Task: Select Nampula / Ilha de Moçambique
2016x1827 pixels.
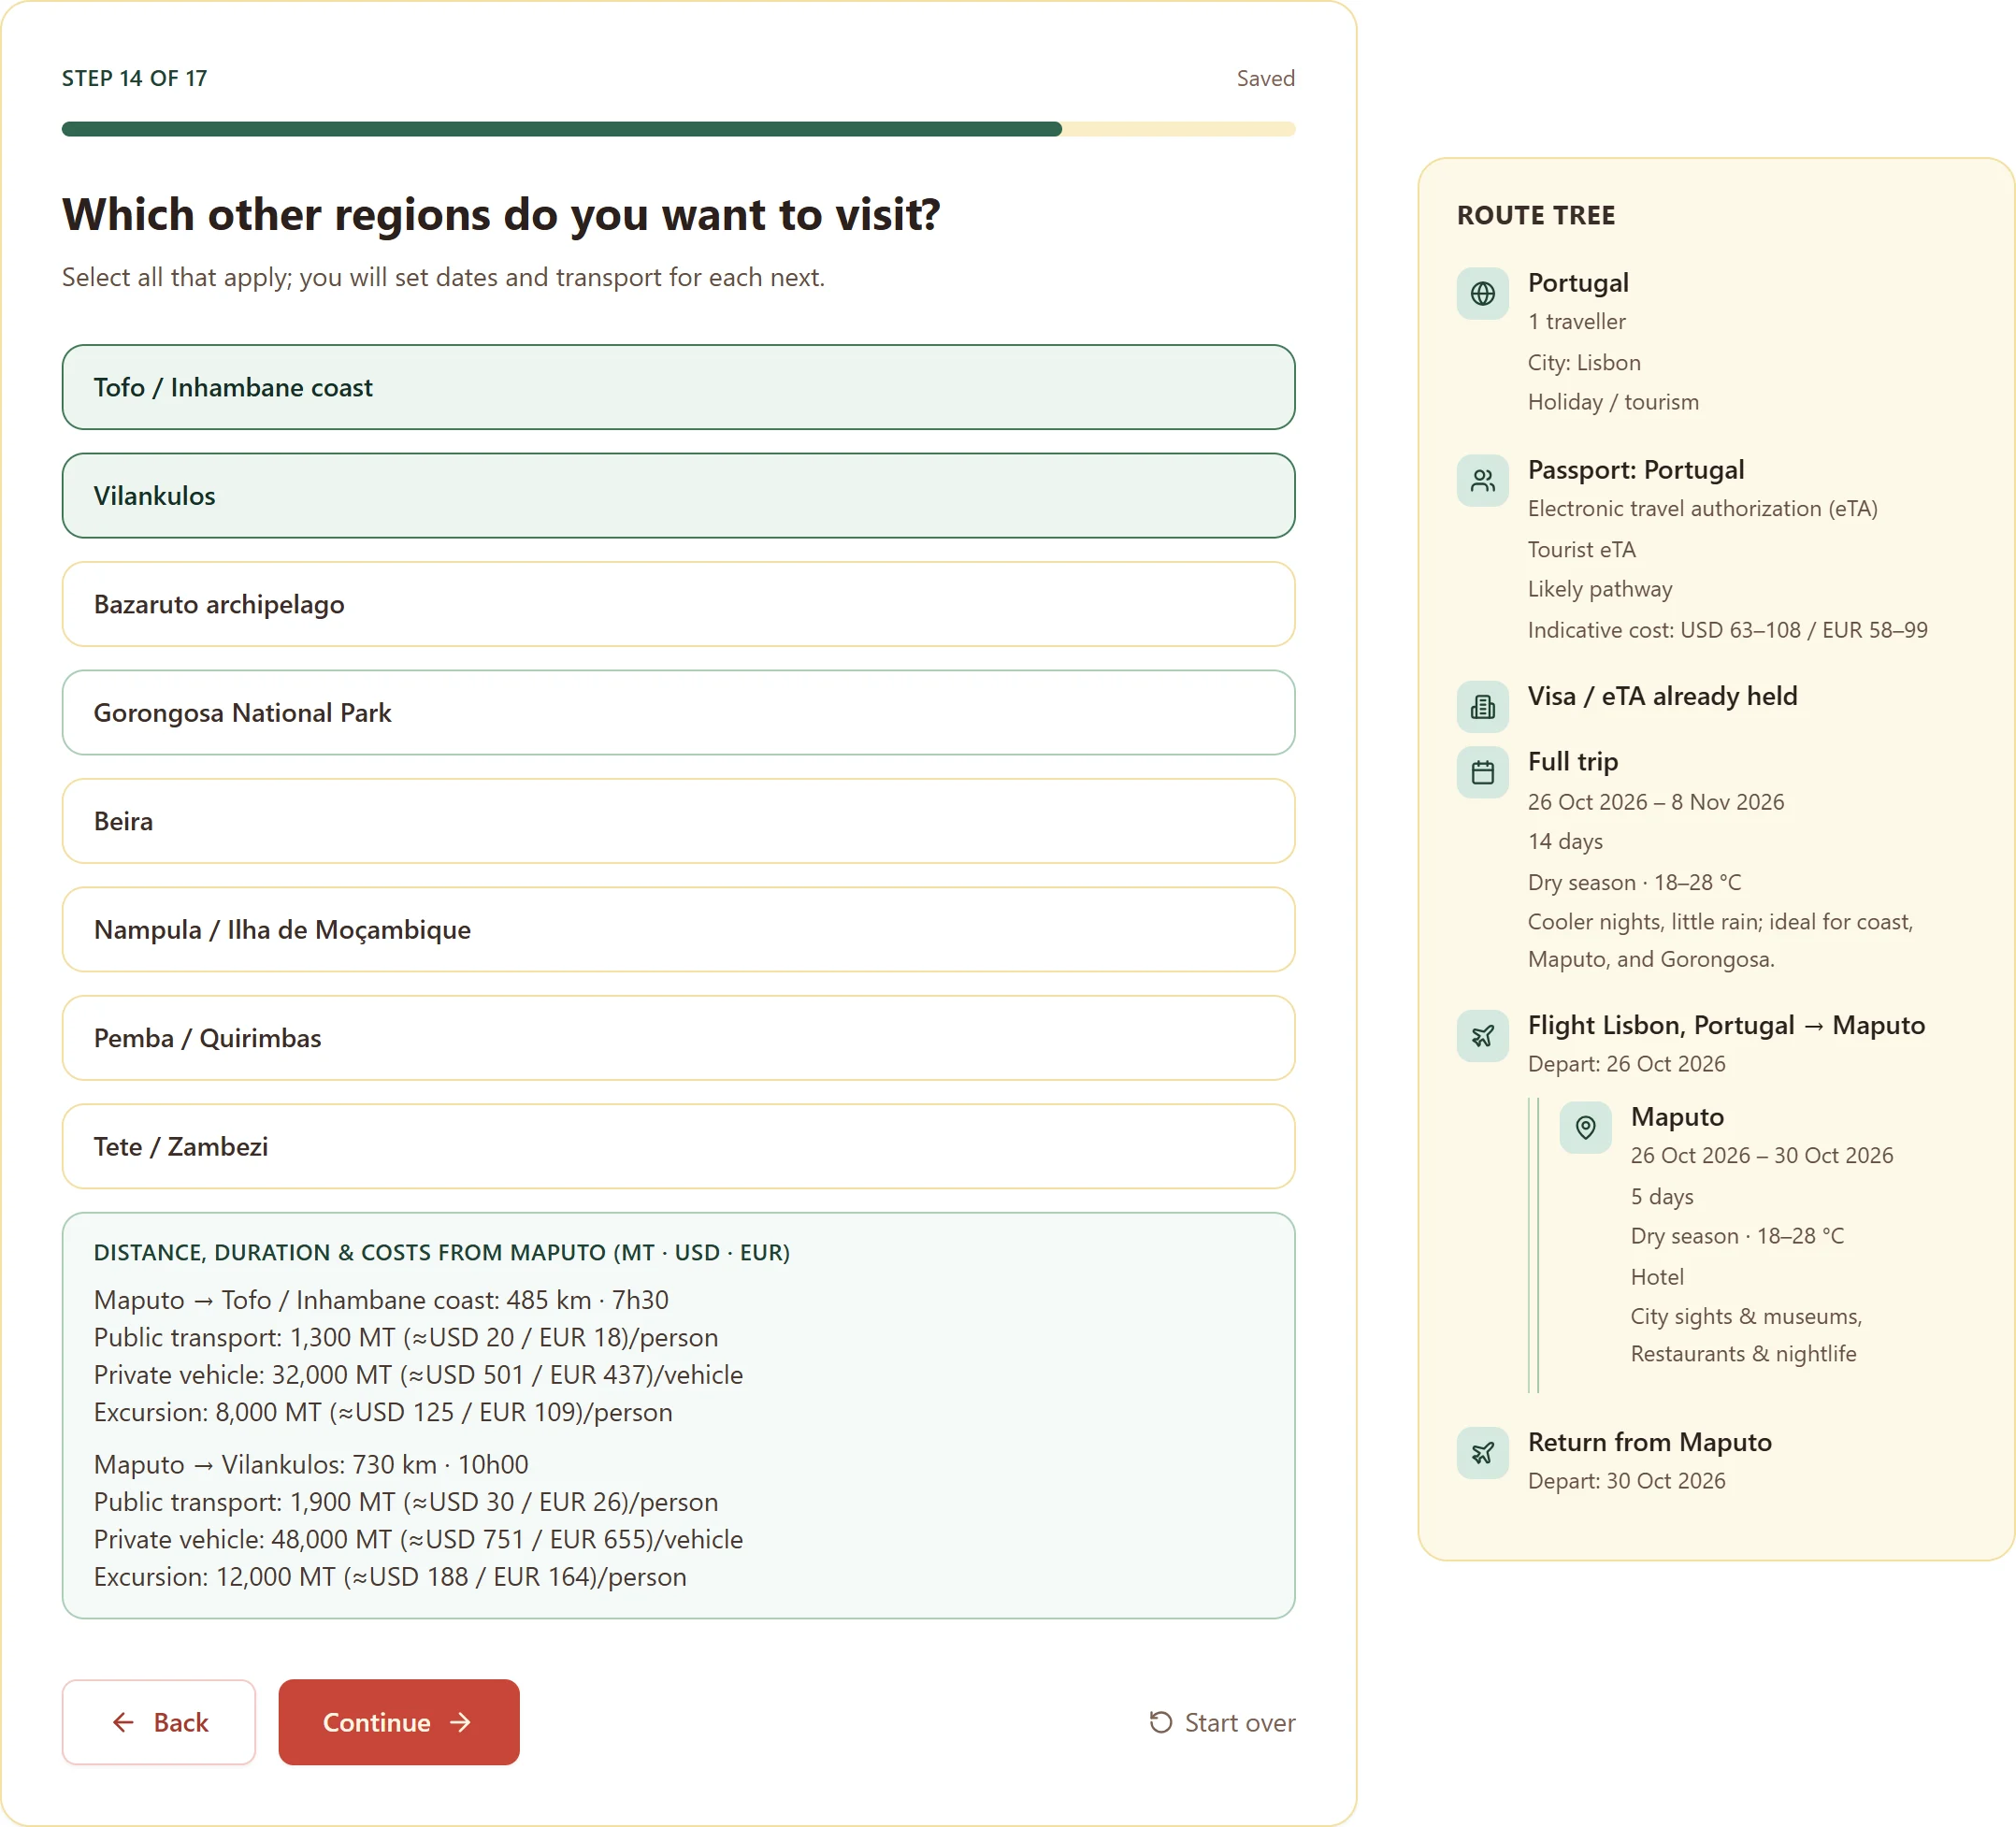Action: coord(678,930)
